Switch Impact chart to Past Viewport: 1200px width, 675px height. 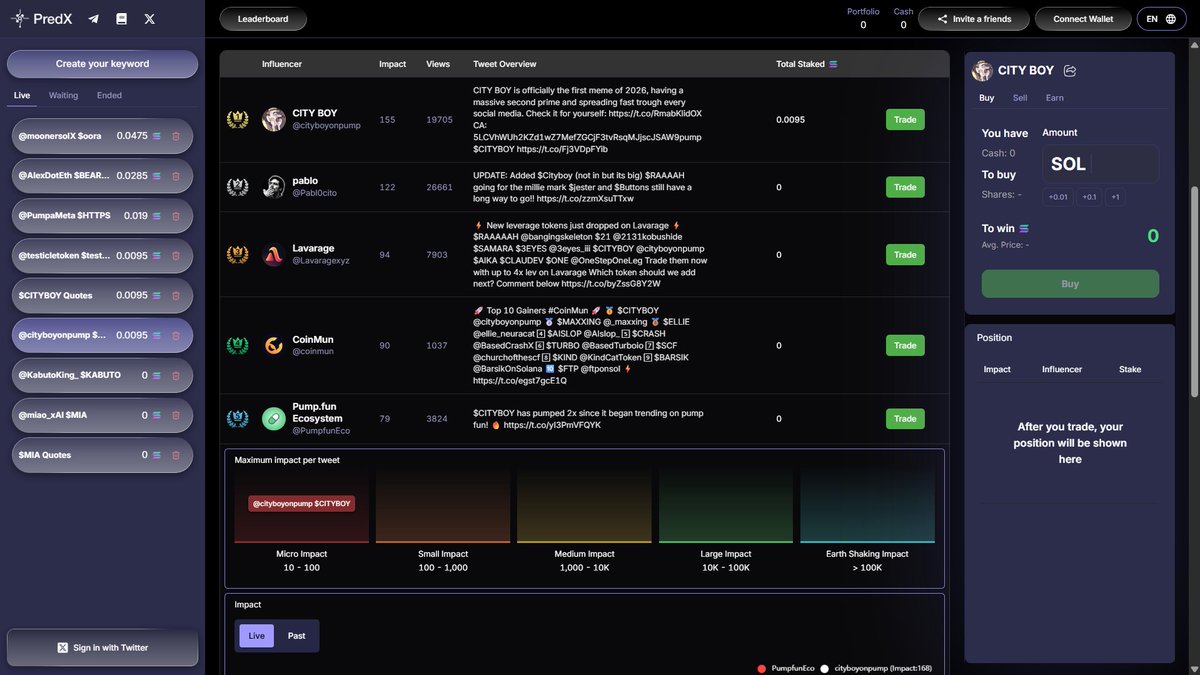point(297,636)
